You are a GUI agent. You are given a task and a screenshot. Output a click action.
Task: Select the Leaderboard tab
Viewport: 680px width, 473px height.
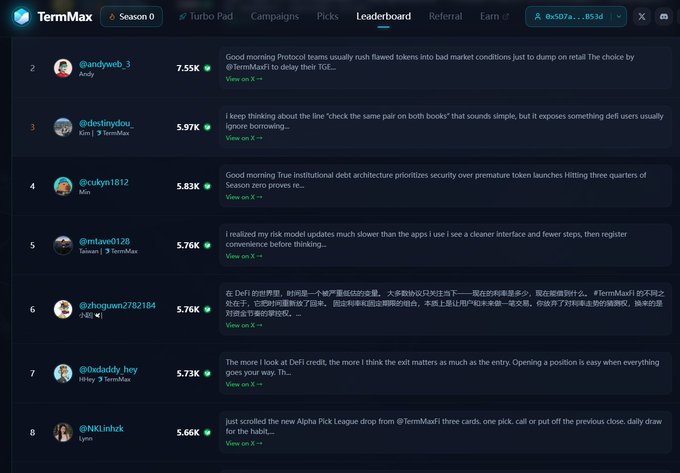[x=383, y=16]
